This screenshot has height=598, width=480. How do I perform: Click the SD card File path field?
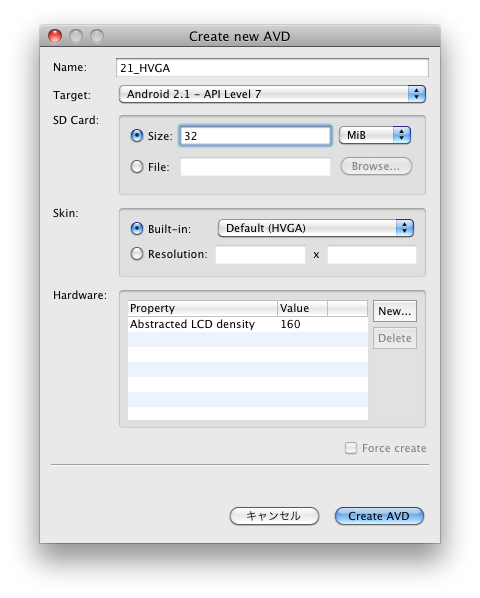(255, 167)
